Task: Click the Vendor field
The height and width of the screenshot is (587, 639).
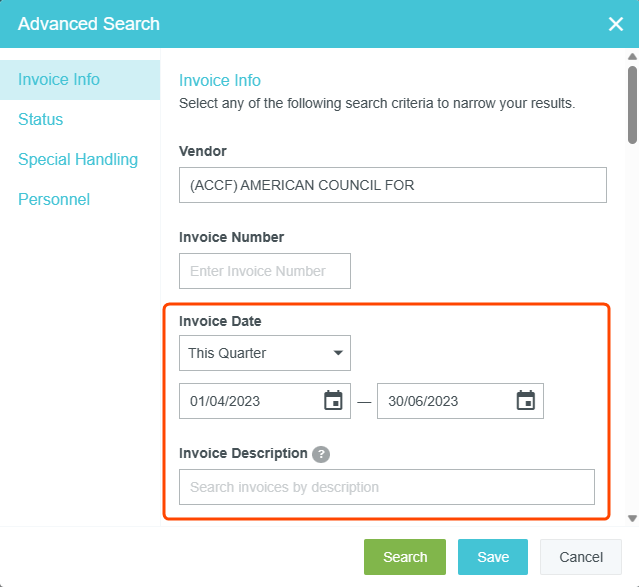Action: 392,185
